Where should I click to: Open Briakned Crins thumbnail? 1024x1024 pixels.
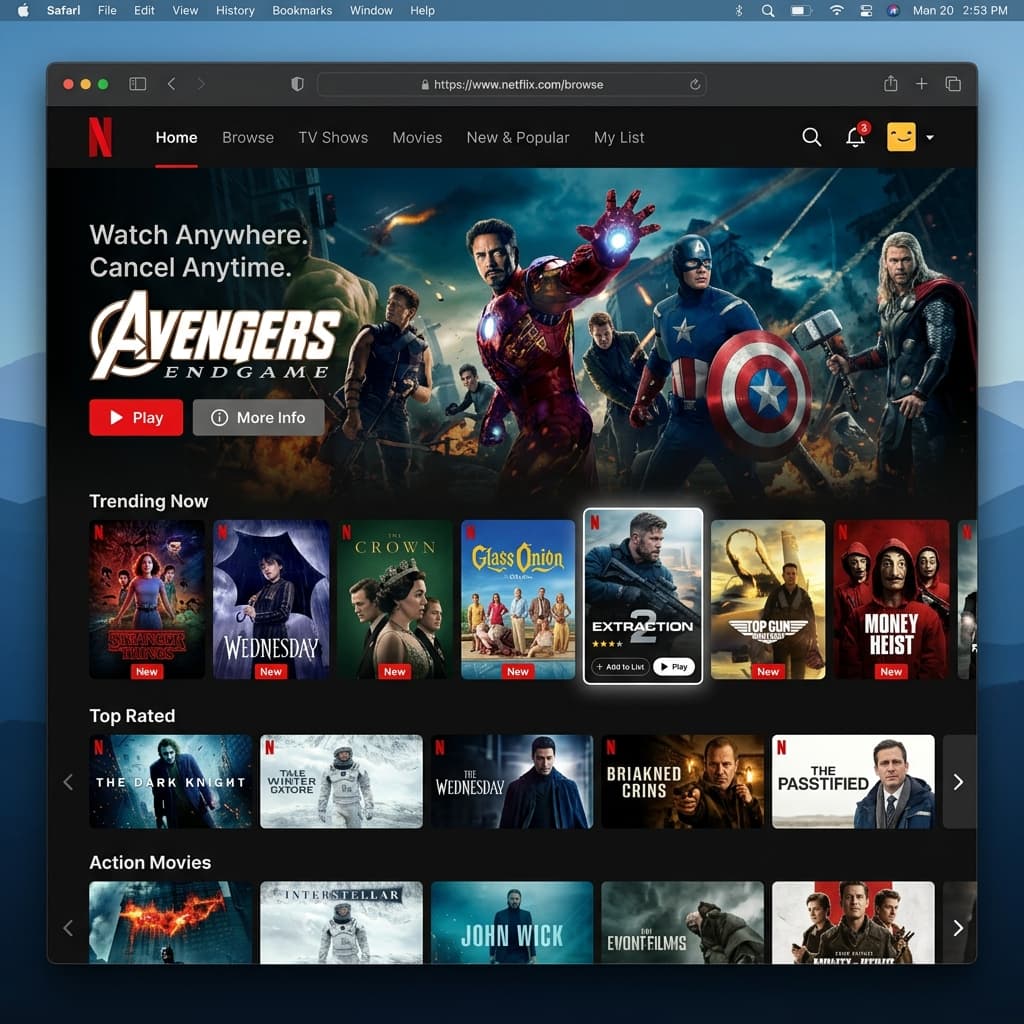pyautogui.click(x=682, y=782)
